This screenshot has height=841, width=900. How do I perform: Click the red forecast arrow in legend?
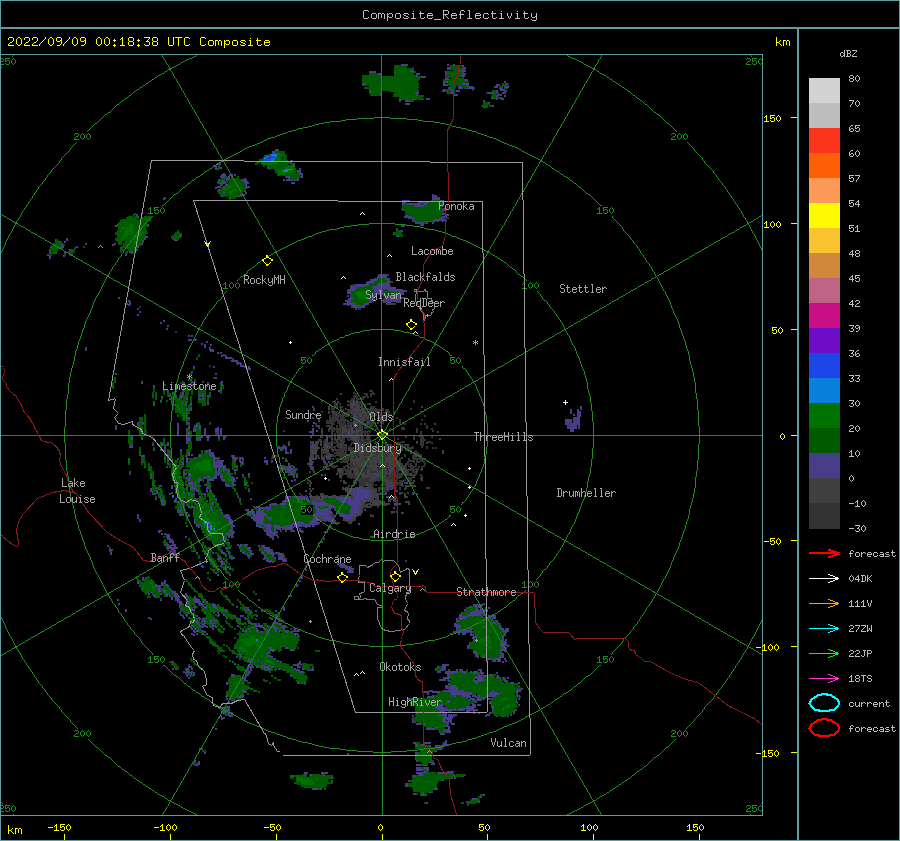[824, 553]
